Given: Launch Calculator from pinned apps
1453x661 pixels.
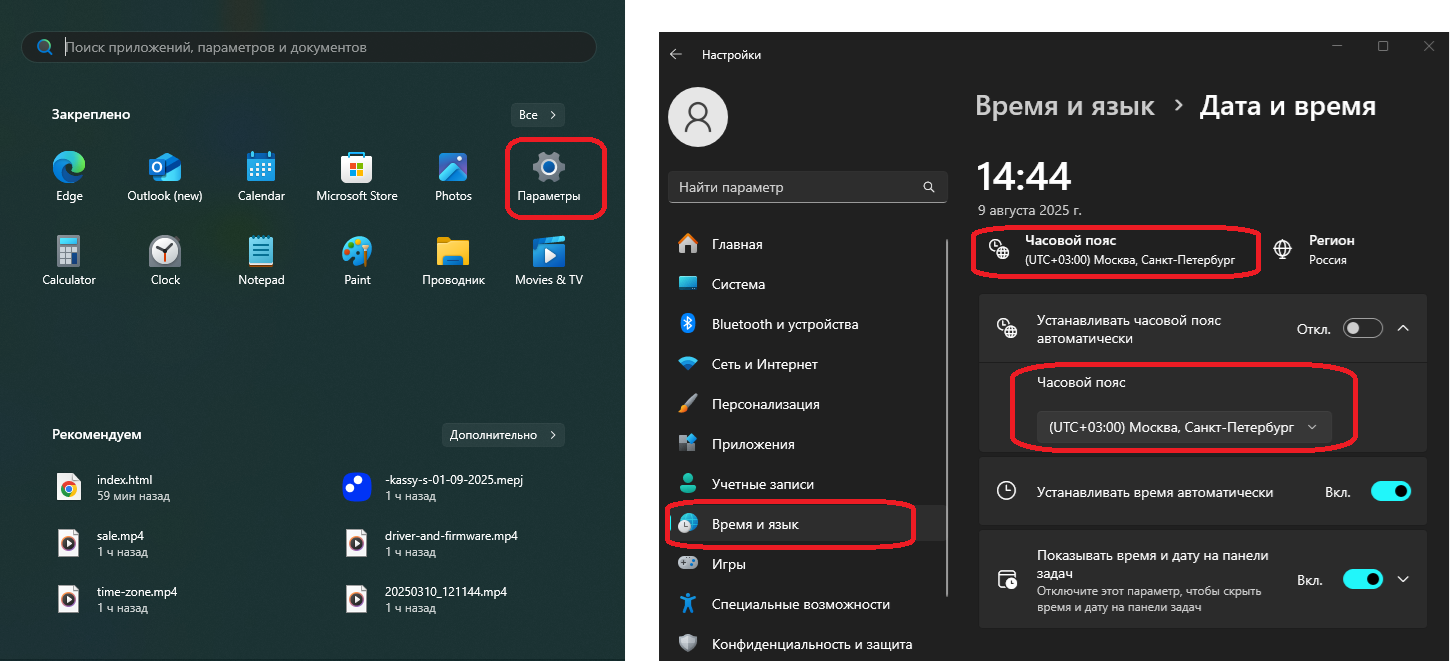Looking at the screenshot, I should (69, 261).
